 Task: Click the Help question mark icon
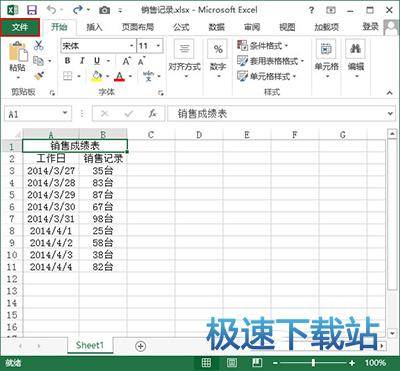(x=311, y=10)
